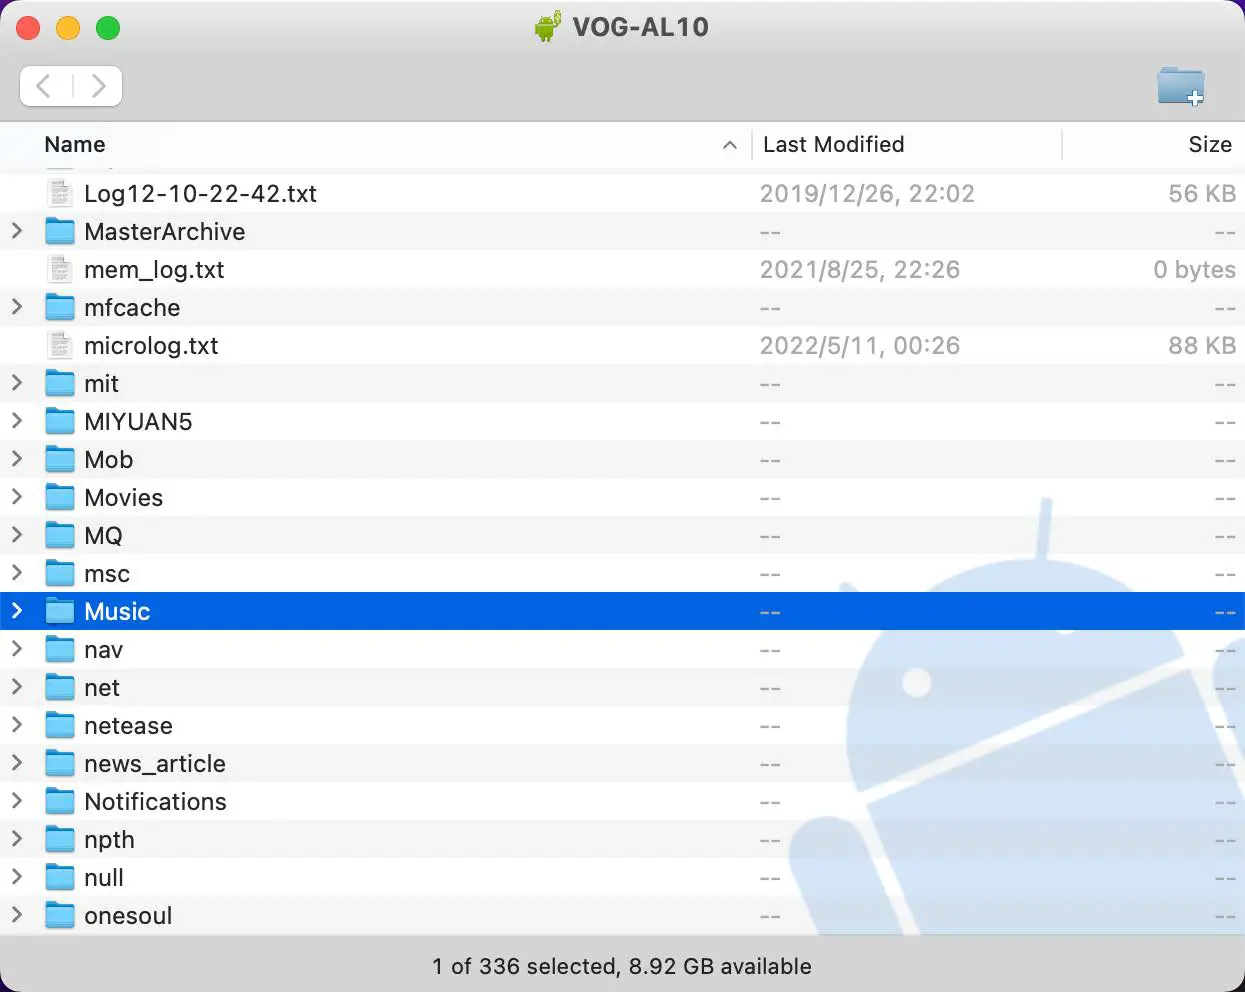
Task: Expand the MasterArchive folder chevron
Action: click(x=17, y=231)
